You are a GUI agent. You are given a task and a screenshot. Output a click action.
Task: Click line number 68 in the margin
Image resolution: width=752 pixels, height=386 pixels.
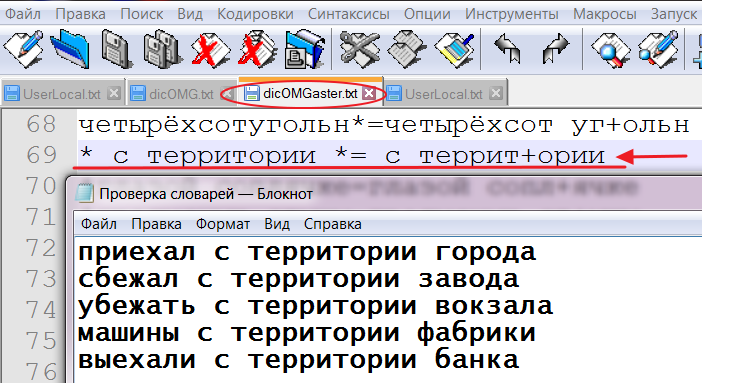click(41, 124)
